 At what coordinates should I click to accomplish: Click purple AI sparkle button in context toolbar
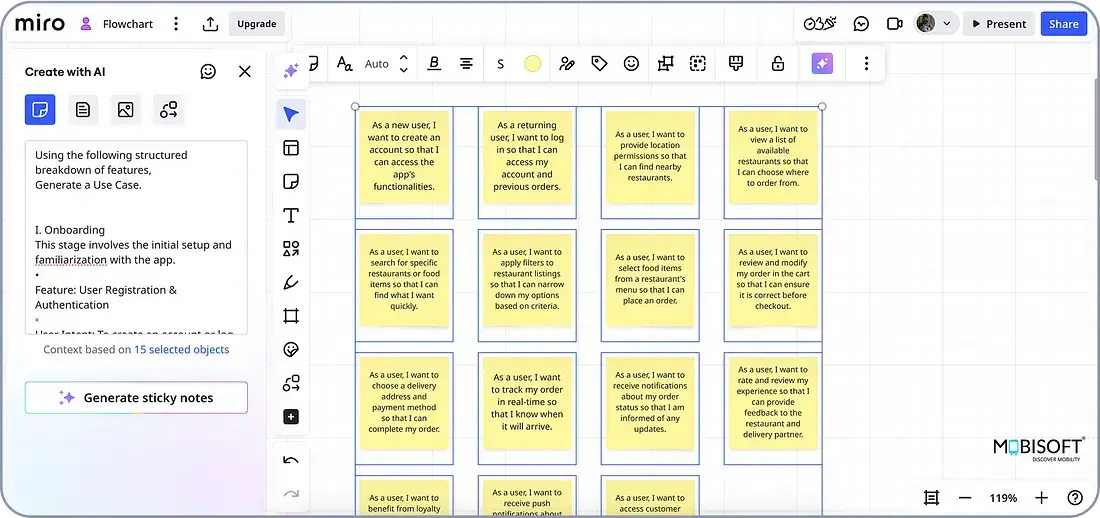click(x=822, y=64)
